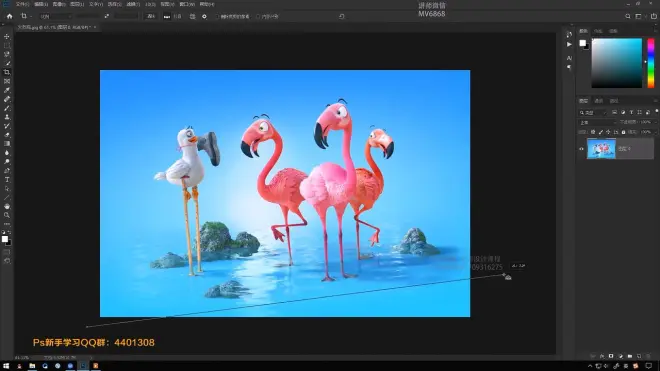Screen dimensions: 660x371
Task: Select the Horizontal Type tool
Action: (x=7, y=179)
